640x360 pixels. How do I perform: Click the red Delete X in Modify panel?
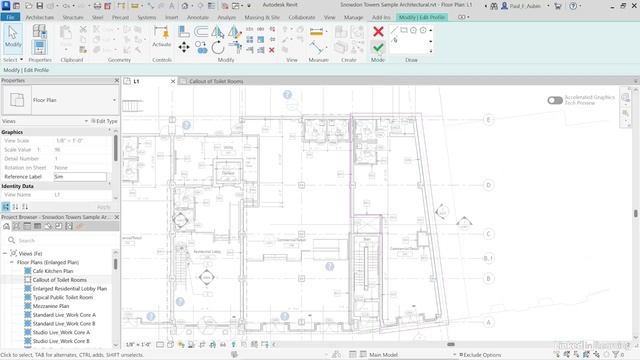pos(271,50)
